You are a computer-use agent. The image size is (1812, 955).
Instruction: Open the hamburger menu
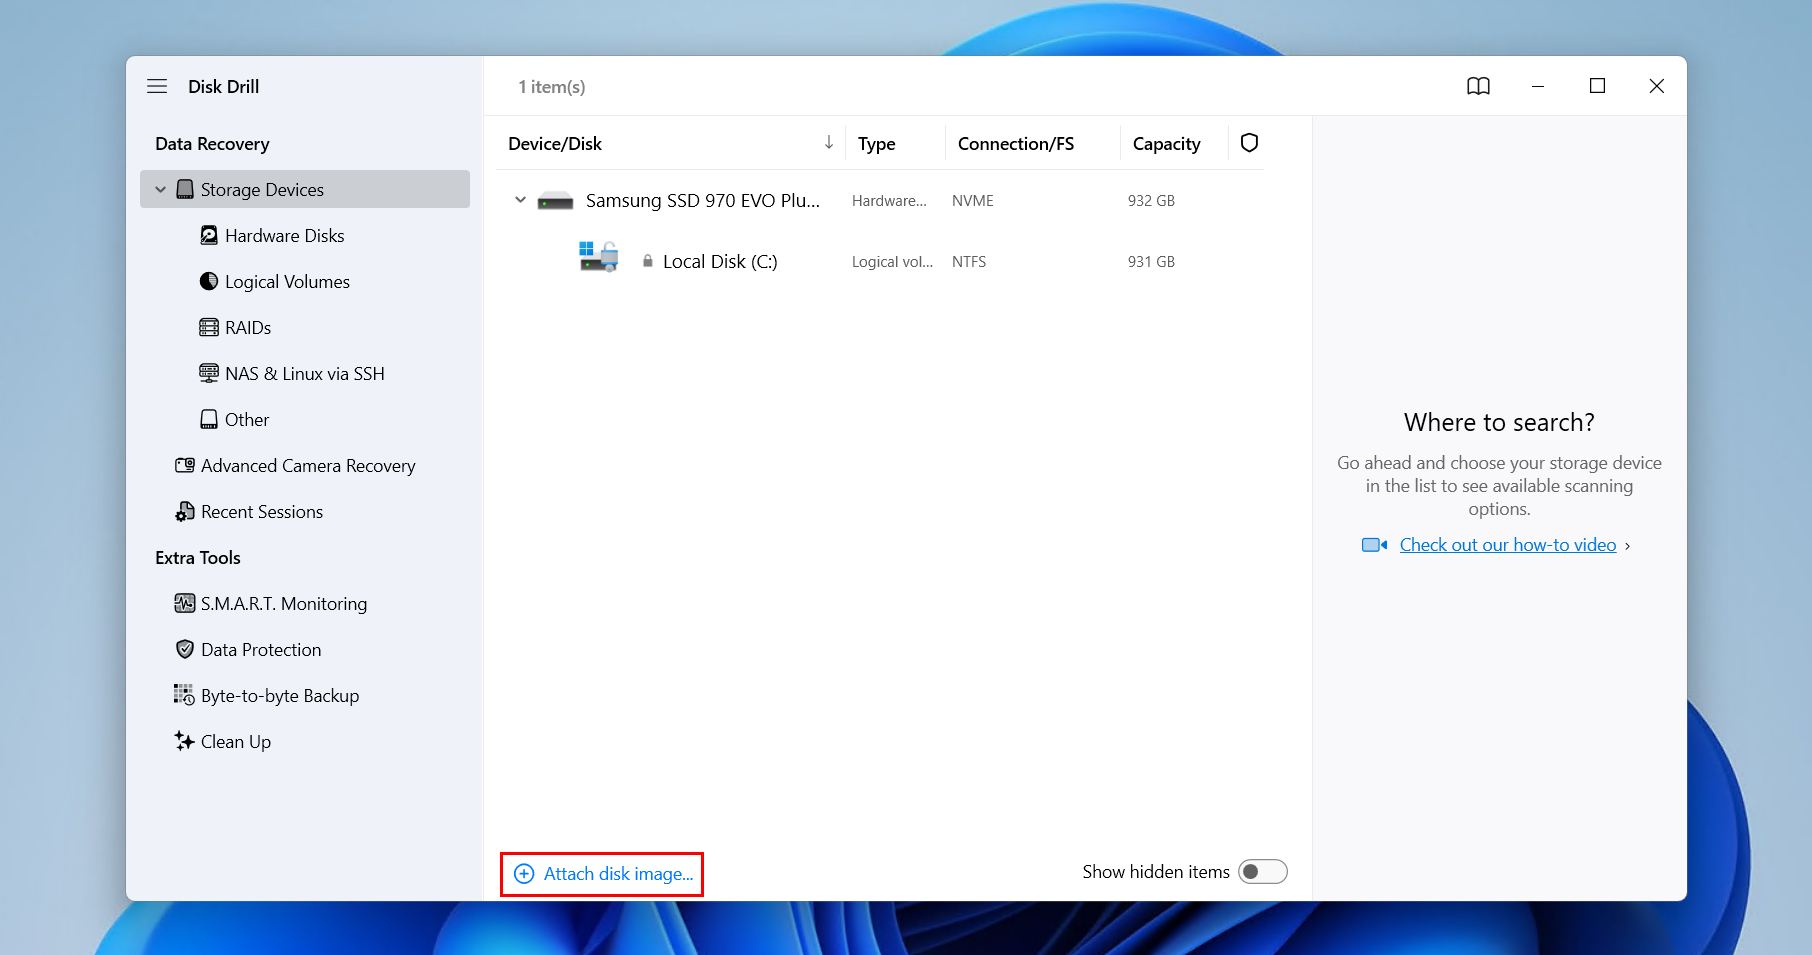click(x=157, y=86)
